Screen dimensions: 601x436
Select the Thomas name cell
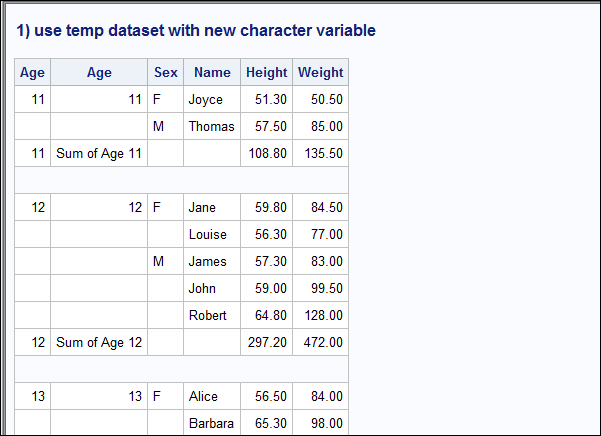tap(212, 126)
